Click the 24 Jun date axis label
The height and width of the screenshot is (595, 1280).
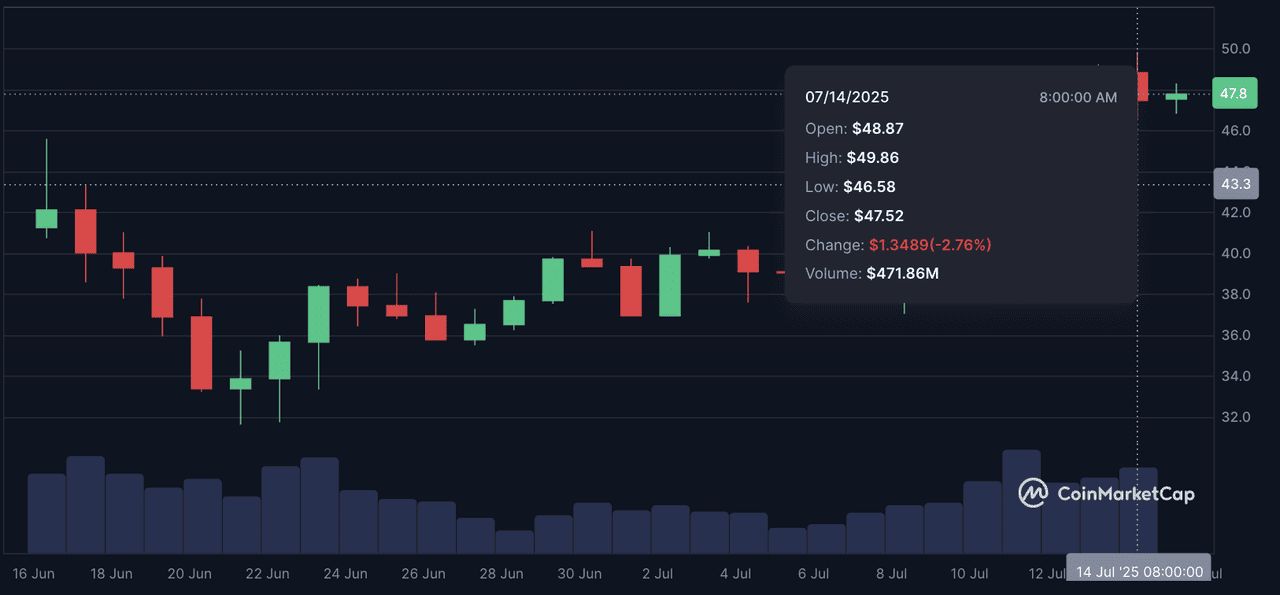tap(346, 574)
